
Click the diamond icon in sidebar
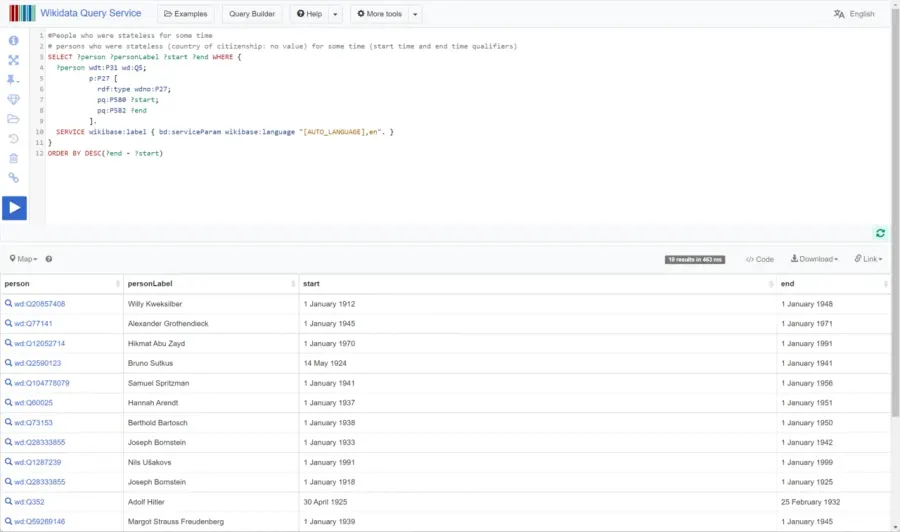tap(13, 99)
